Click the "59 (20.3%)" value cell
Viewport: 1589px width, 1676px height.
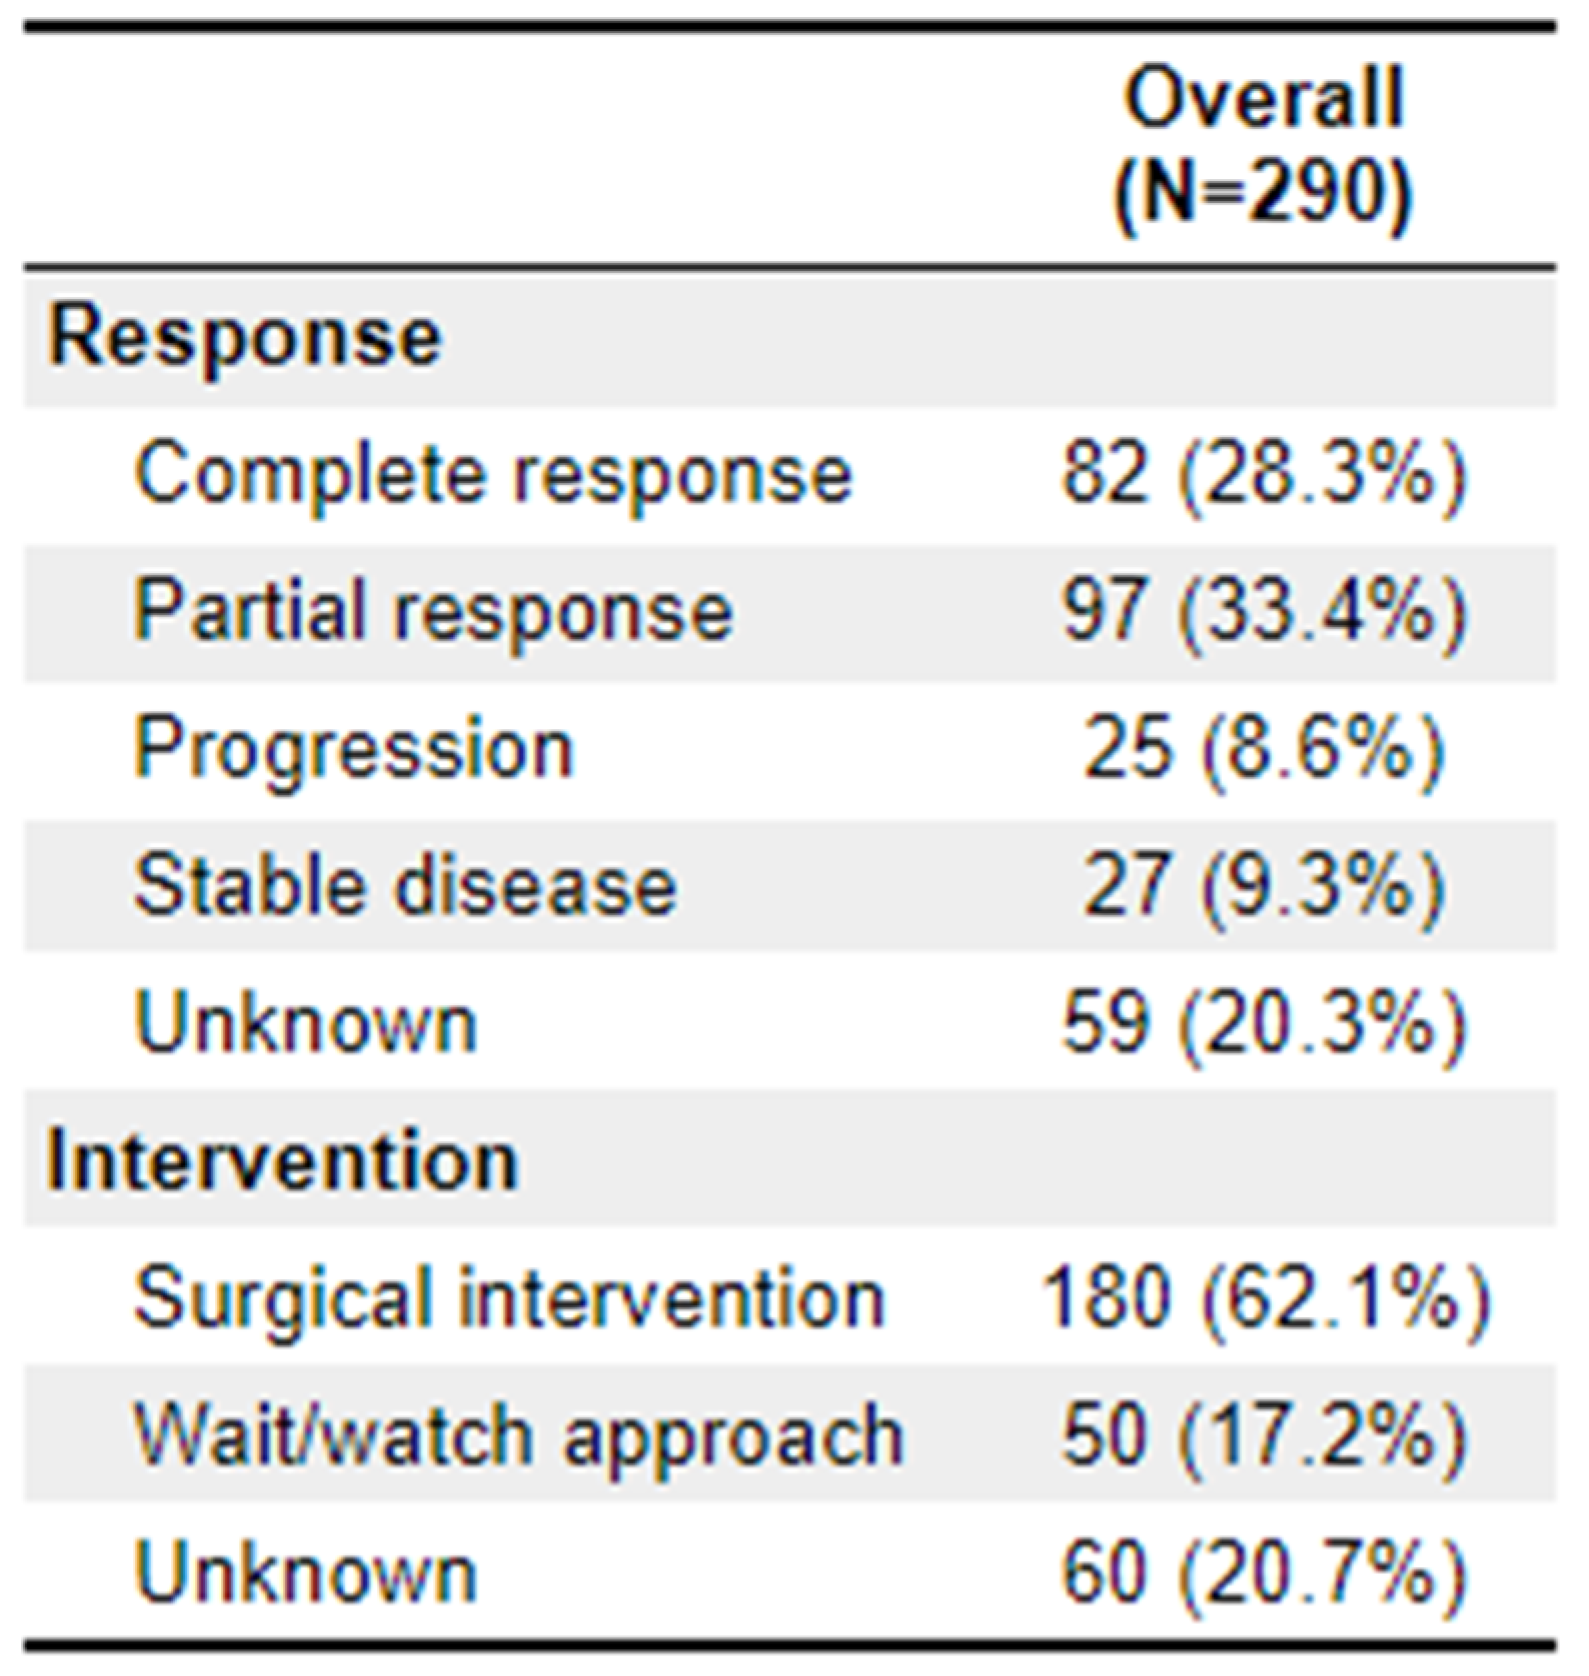coord(1264,1023)
